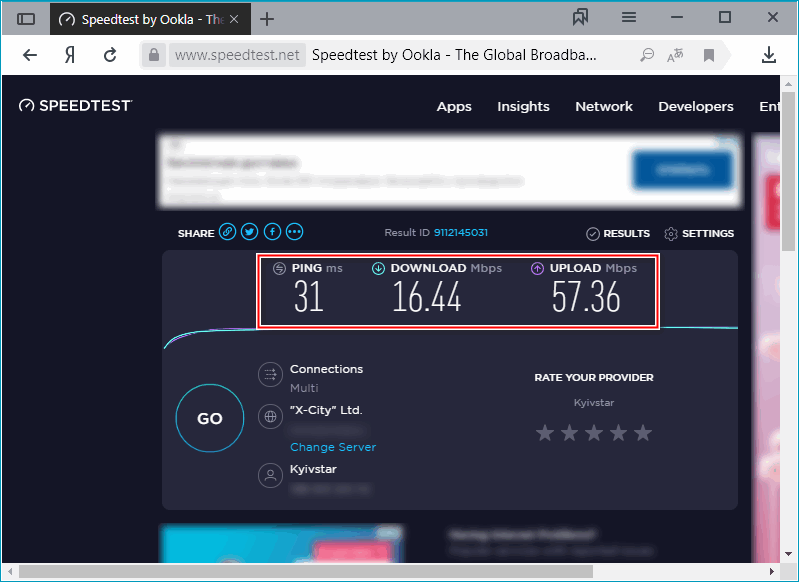Click the scrollbar down arrow

788,554
